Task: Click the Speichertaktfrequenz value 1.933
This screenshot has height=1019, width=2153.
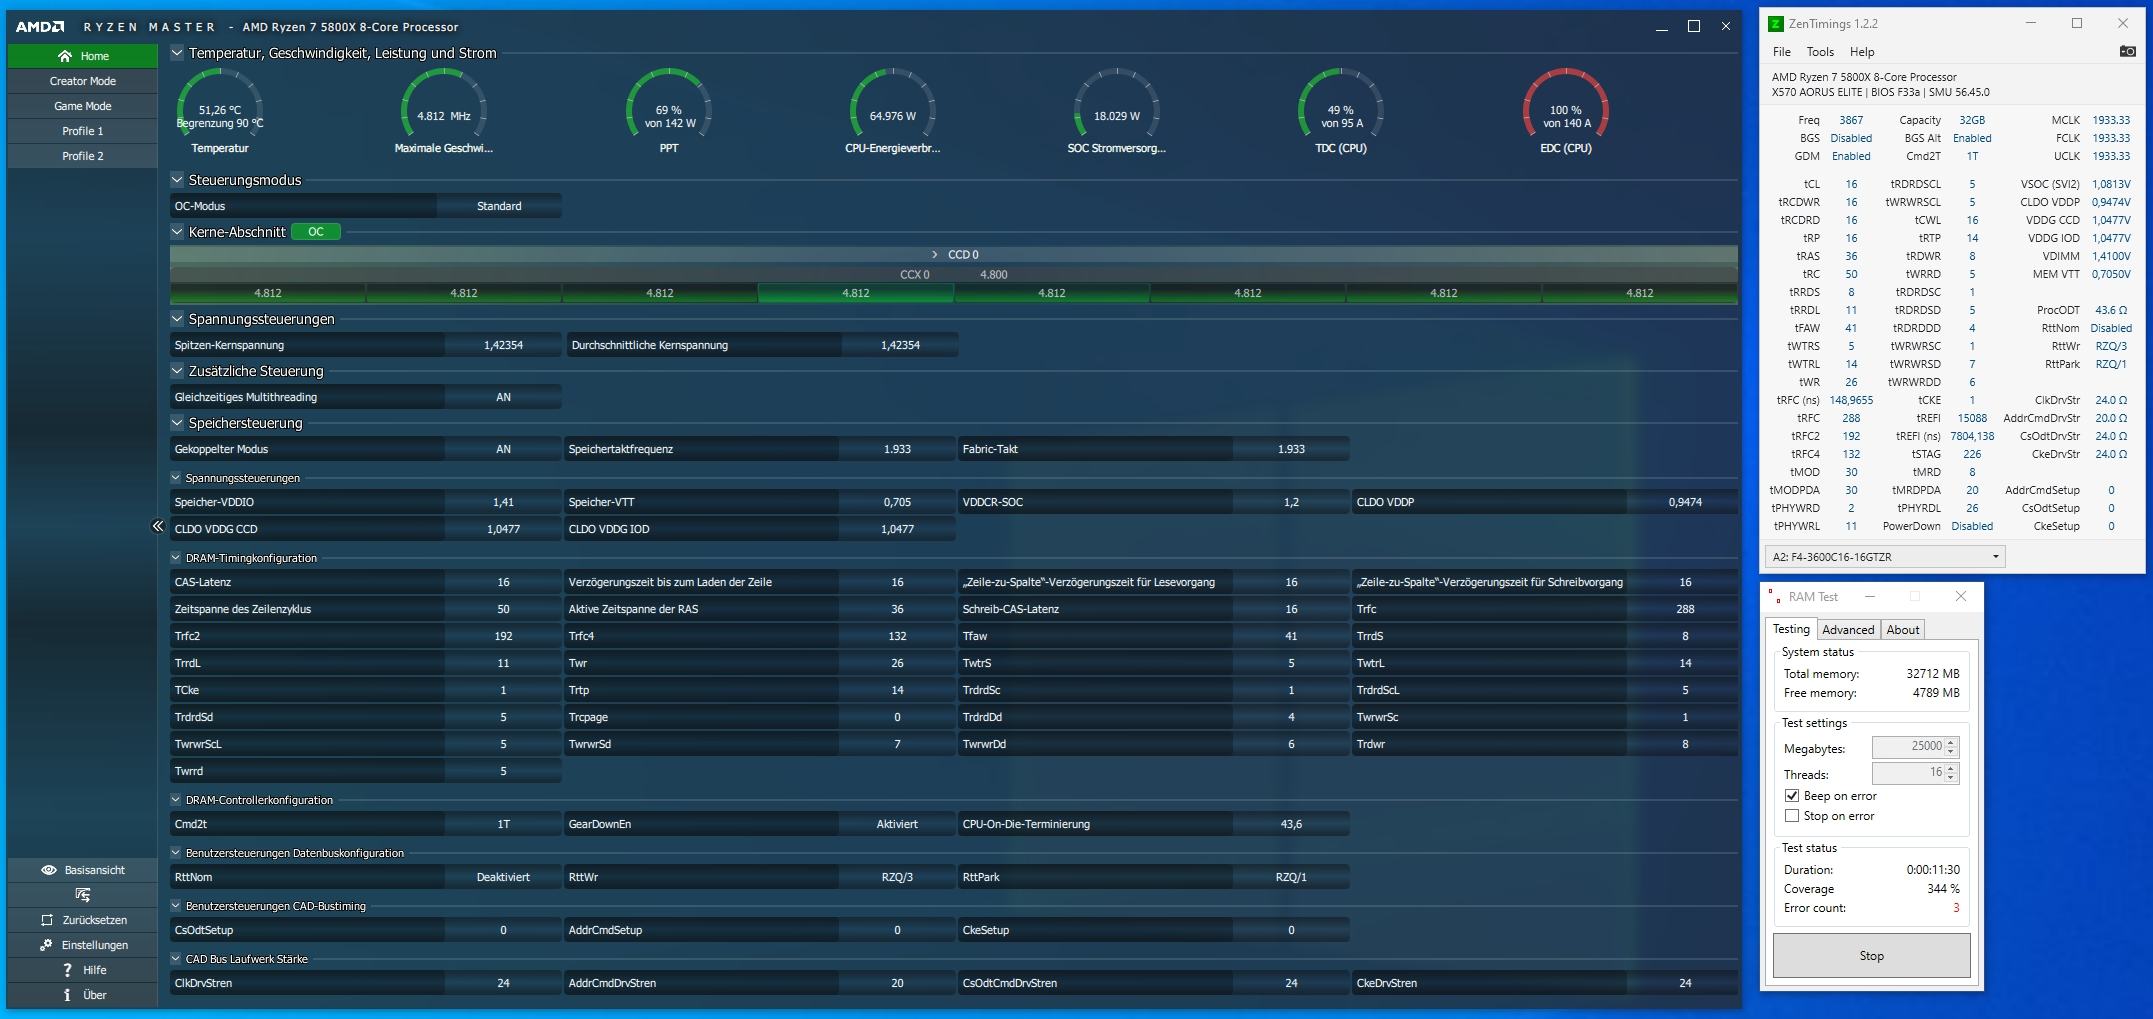Action: (897, 449)
